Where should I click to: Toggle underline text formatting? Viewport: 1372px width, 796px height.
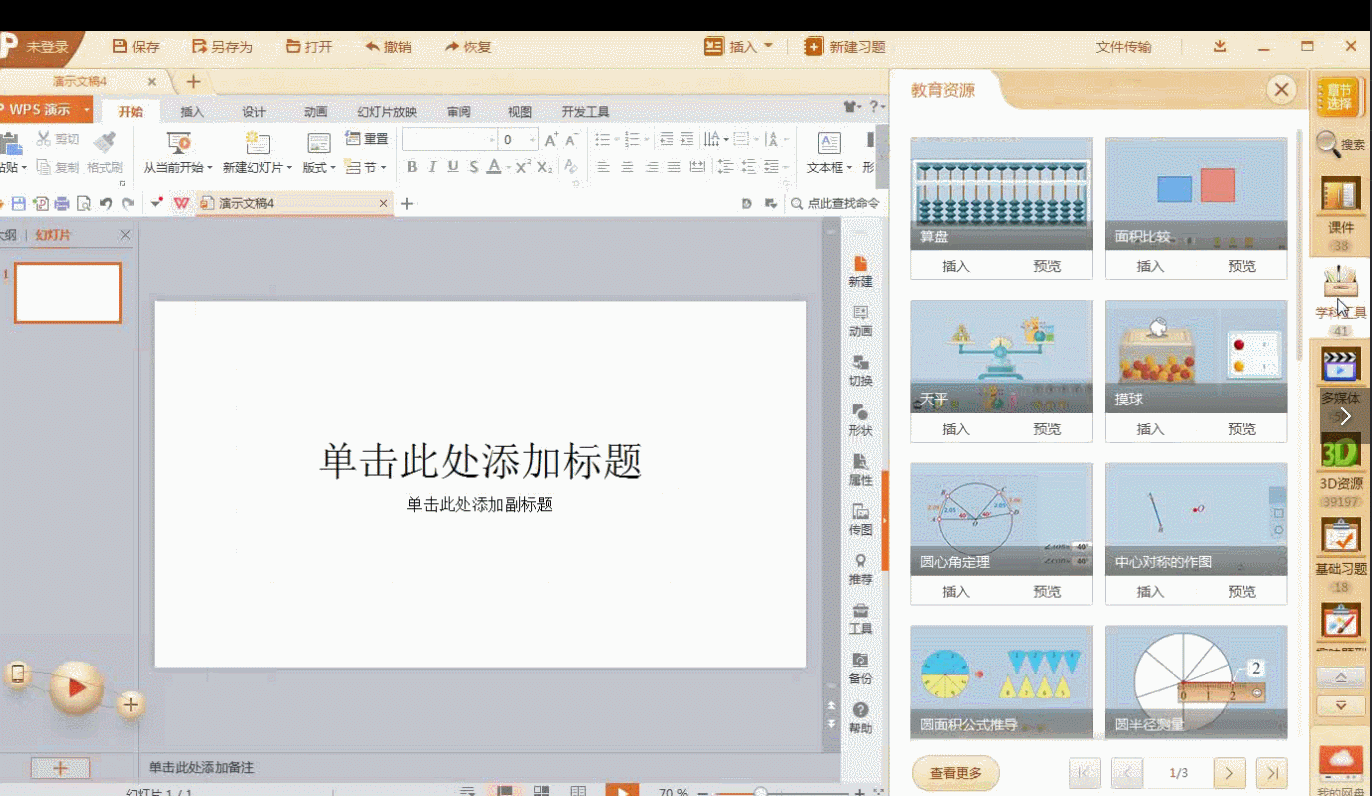pyautogui.click(x=452, y=167)
